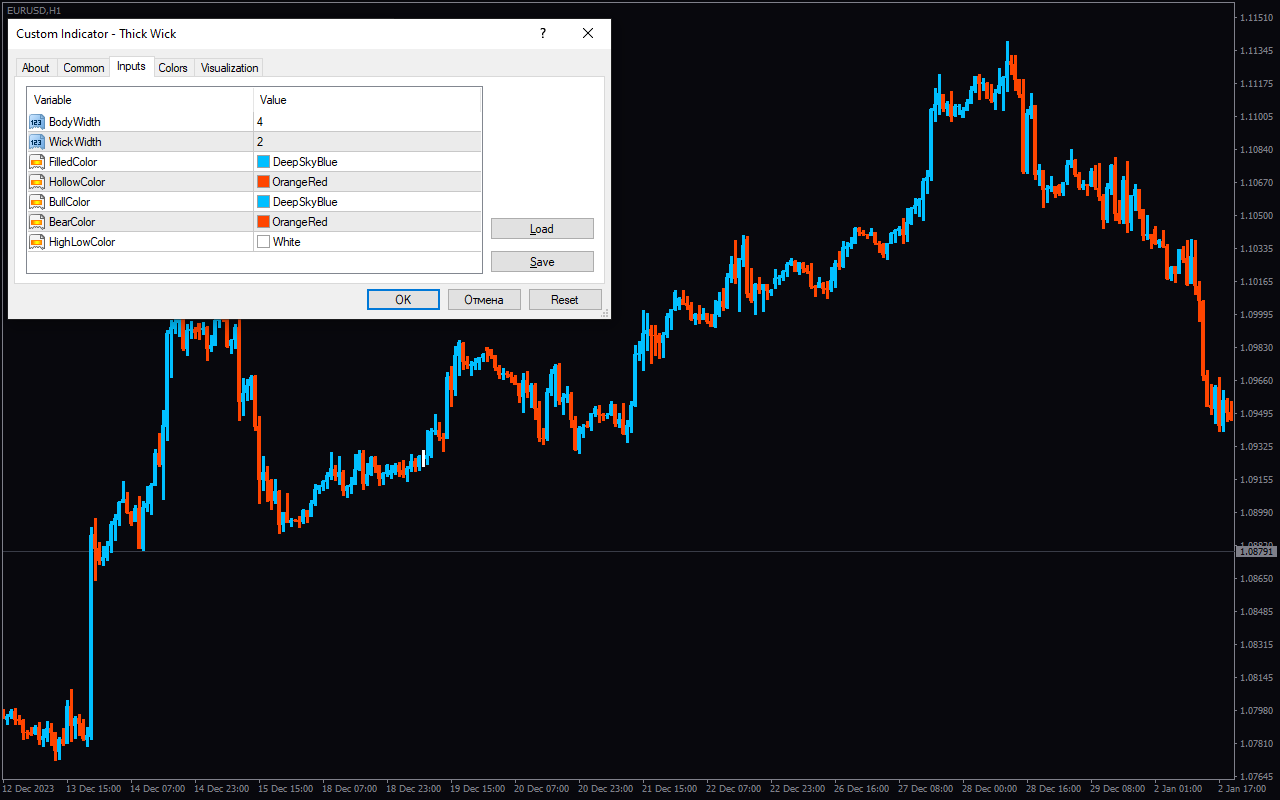Click the dialog resize grip corner
This screenshot has width=1280, height=800.
(x=604, y=313)
